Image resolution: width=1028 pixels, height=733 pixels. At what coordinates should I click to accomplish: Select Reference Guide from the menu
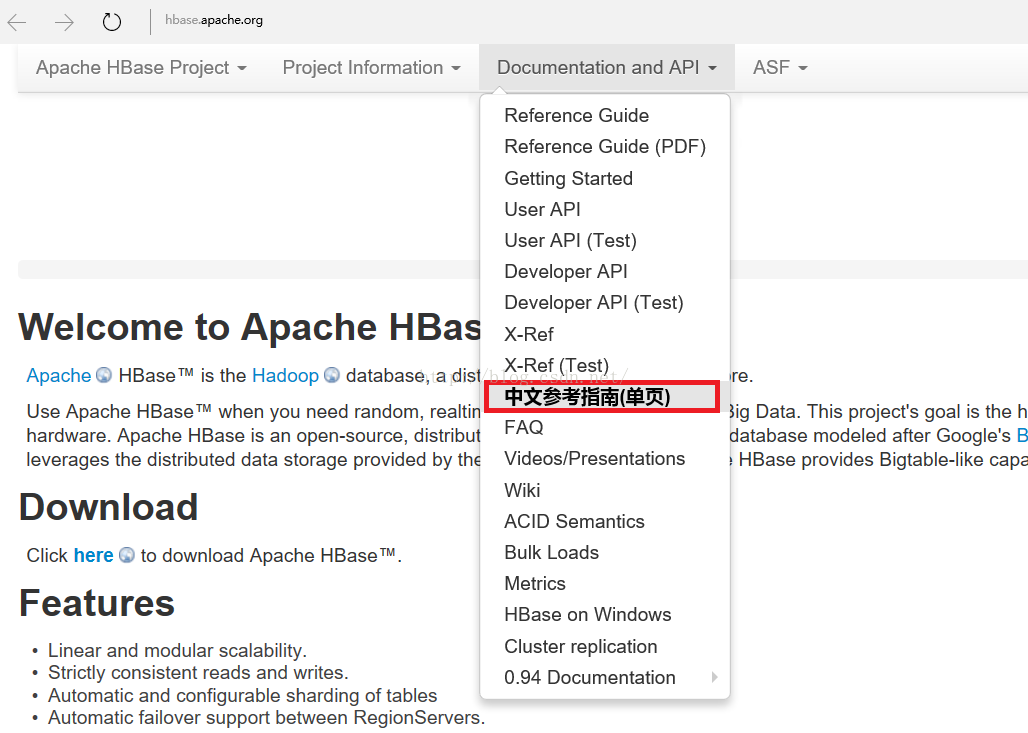576,115
